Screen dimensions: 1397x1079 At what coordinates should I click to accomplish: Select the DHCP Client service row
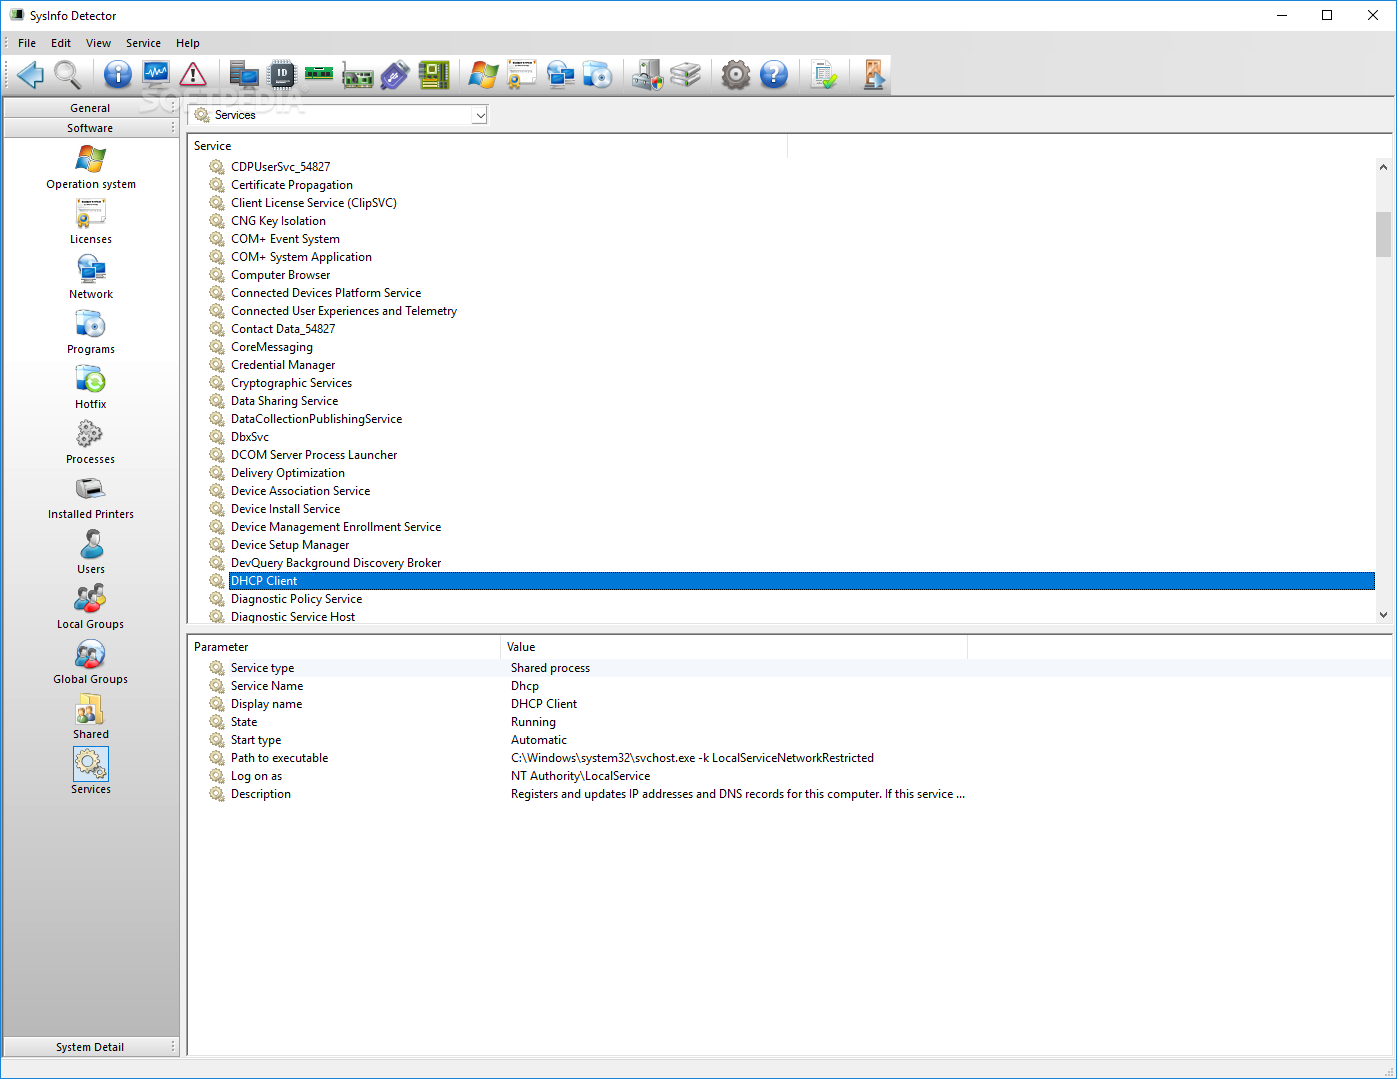(x=791, y=581)
